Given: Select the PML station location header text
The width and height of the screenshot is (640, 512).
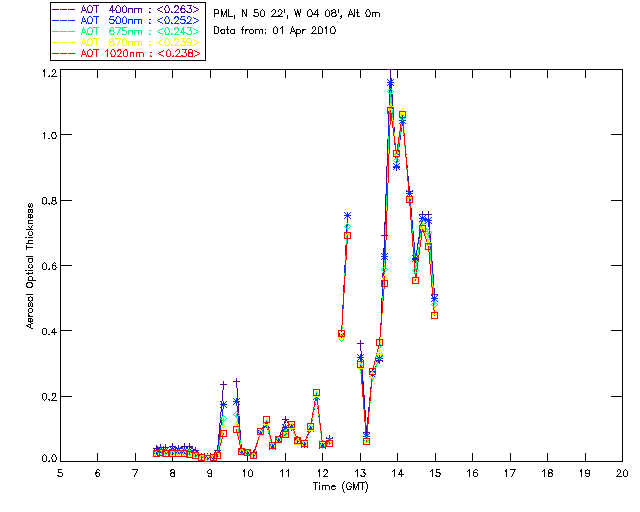Looking at the screenshot, I should click(297, 13).
